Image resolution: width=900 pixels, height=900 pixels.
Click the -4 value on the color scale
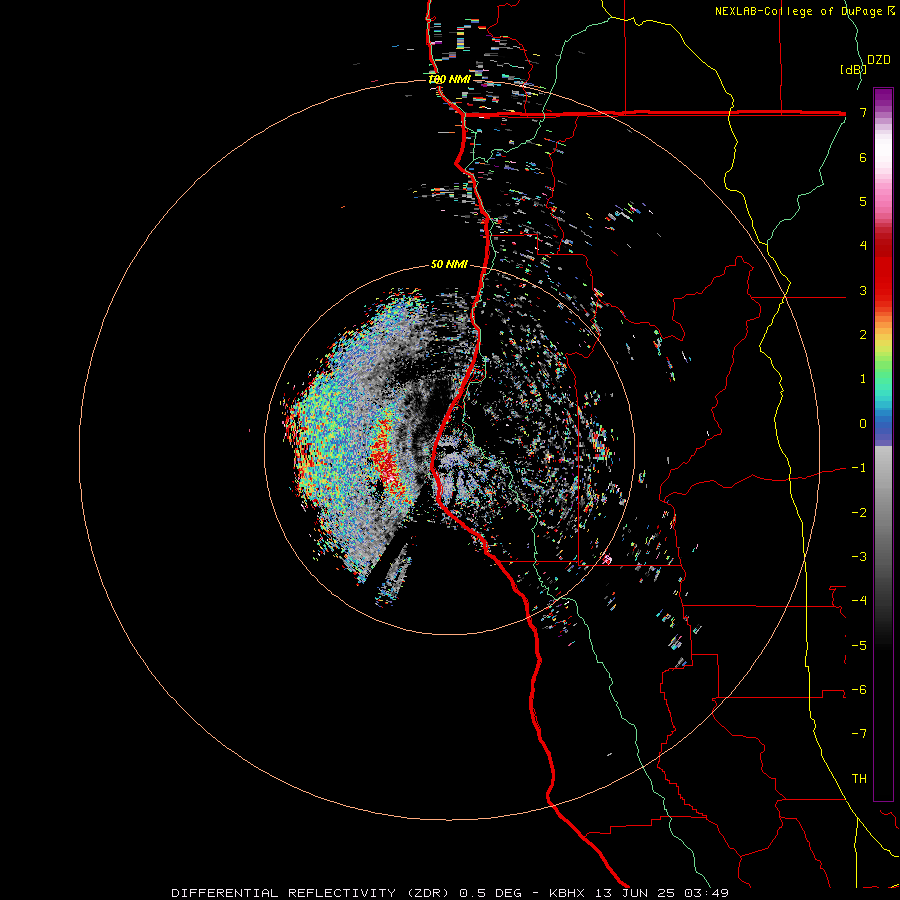(x=859, y=601)
